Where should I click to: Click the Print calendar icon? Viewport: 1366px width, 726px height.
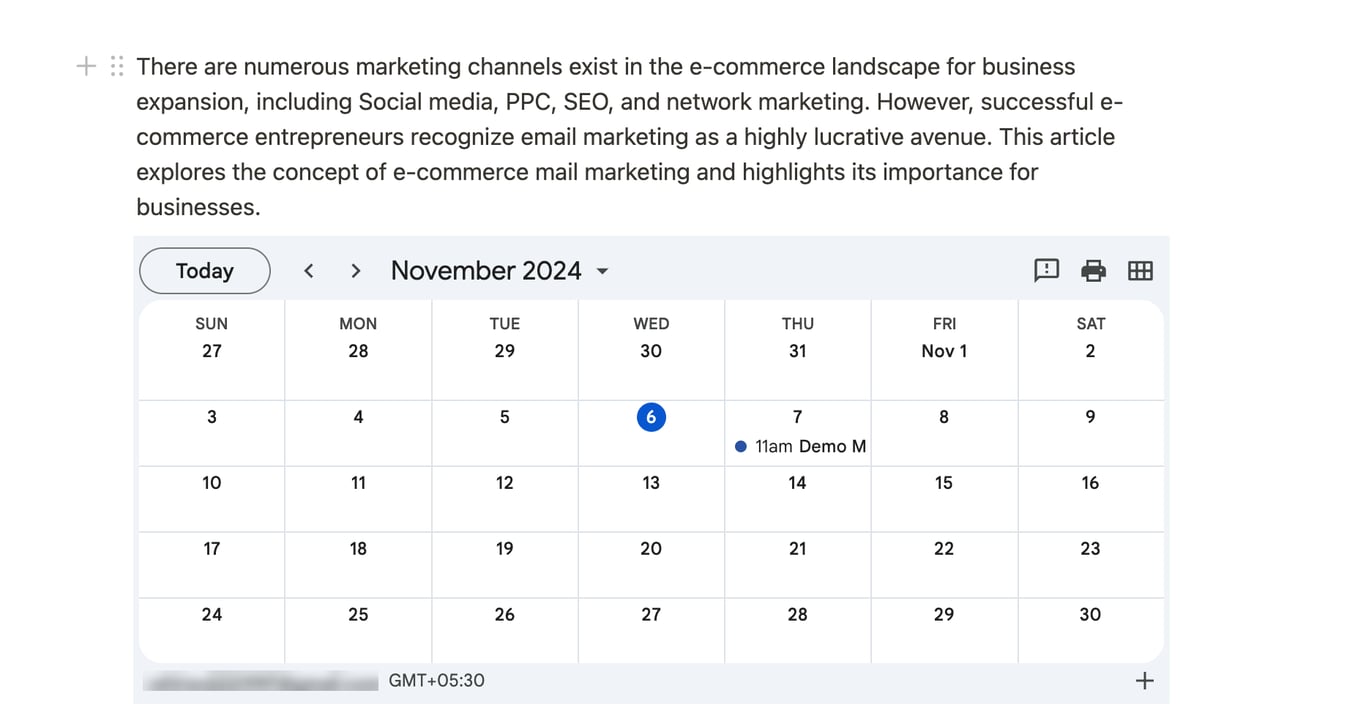coord(1093,271)
